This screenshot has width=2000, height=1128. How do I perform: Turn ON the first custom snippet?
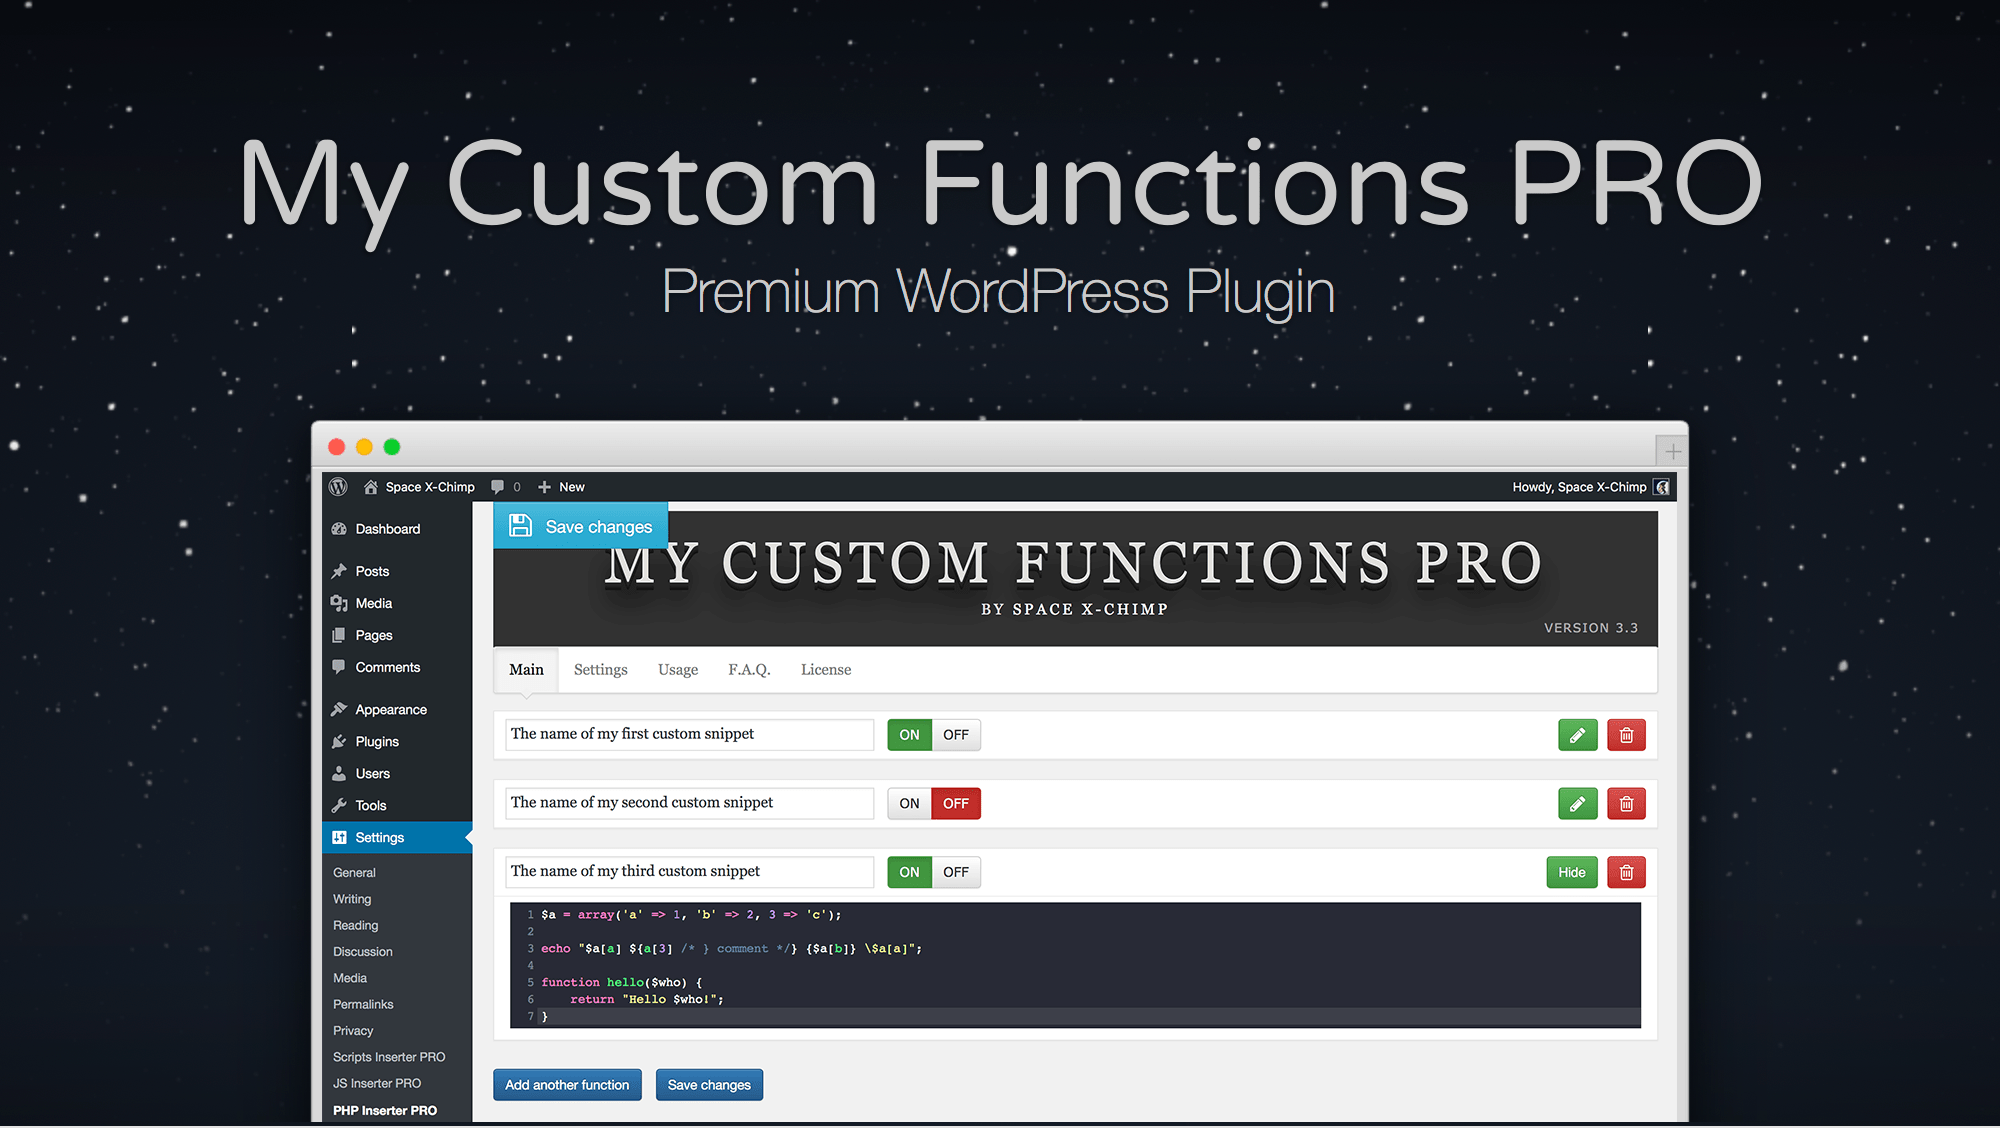tap(909, 735)
